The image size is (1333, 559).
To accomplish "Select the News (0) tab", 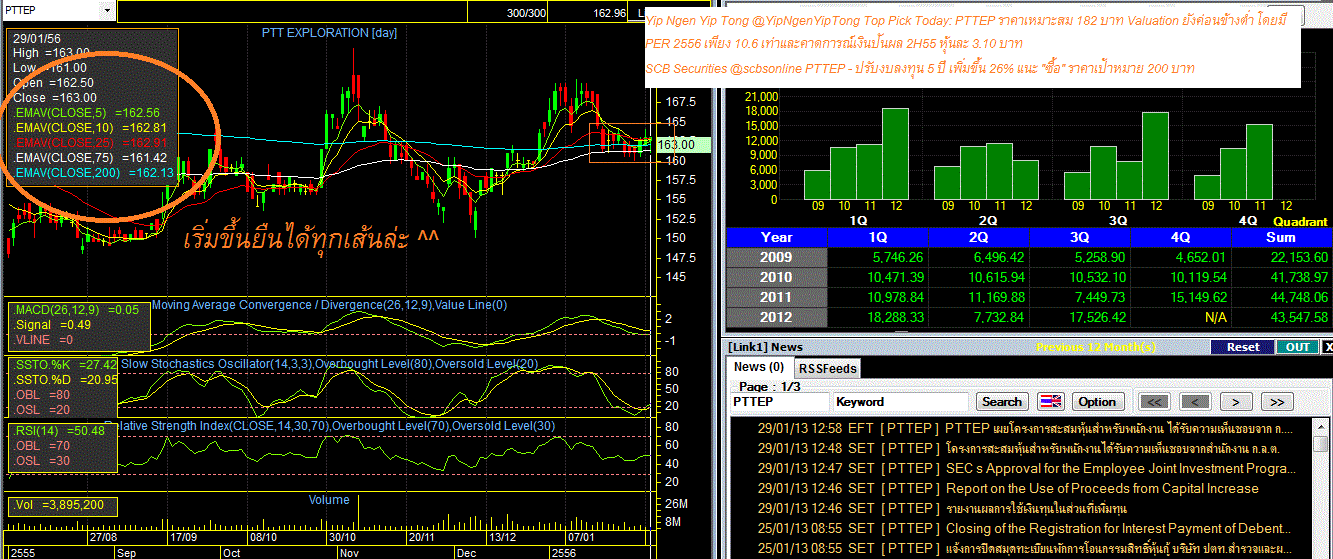I will 759,368.
